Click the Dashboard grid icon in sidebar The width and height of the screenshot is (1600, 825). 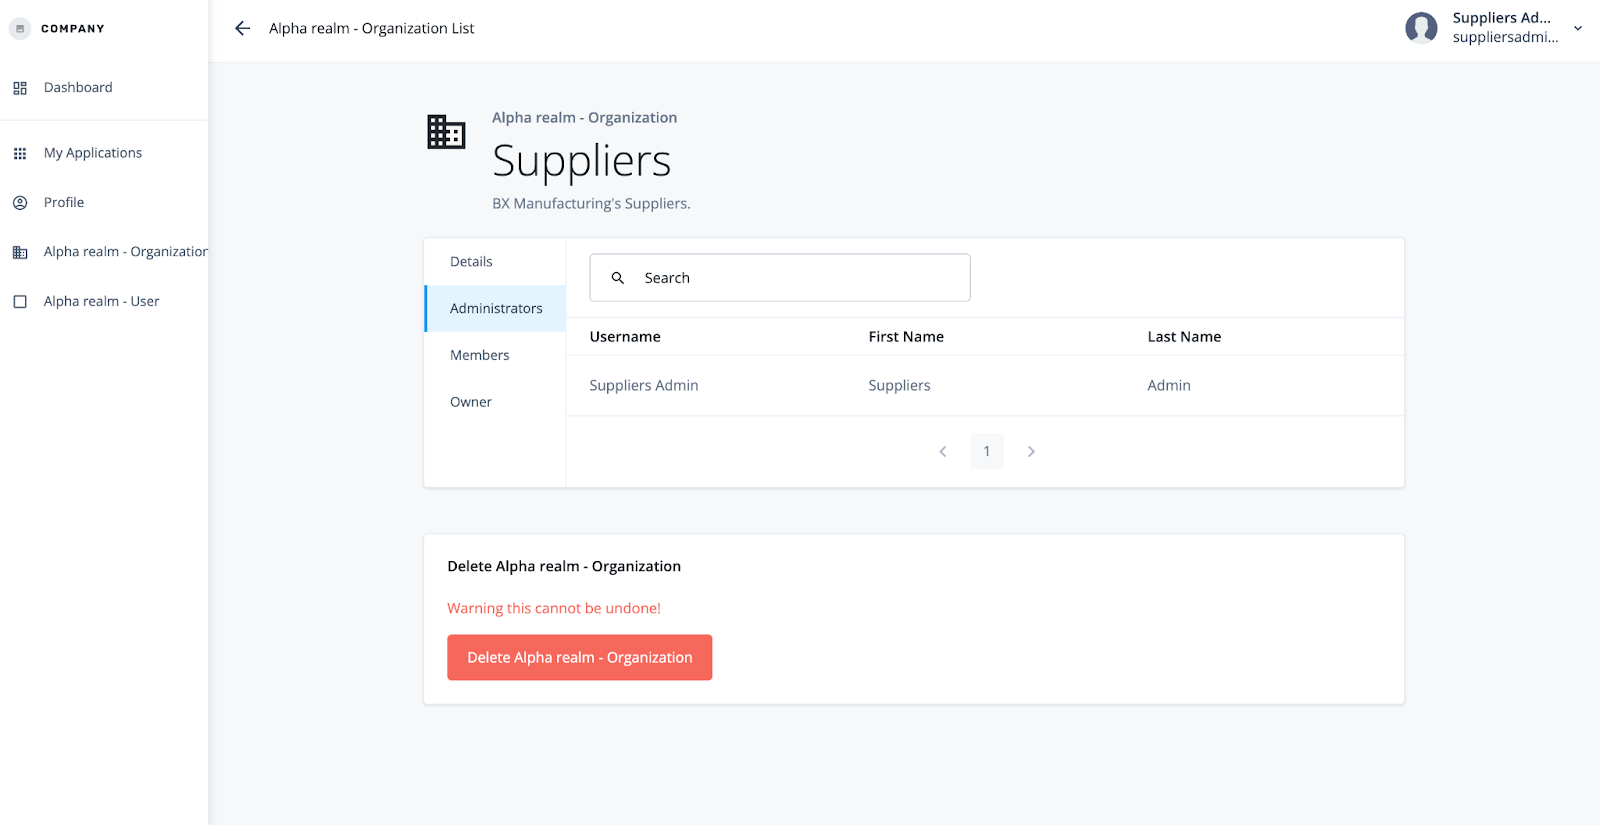20,88
